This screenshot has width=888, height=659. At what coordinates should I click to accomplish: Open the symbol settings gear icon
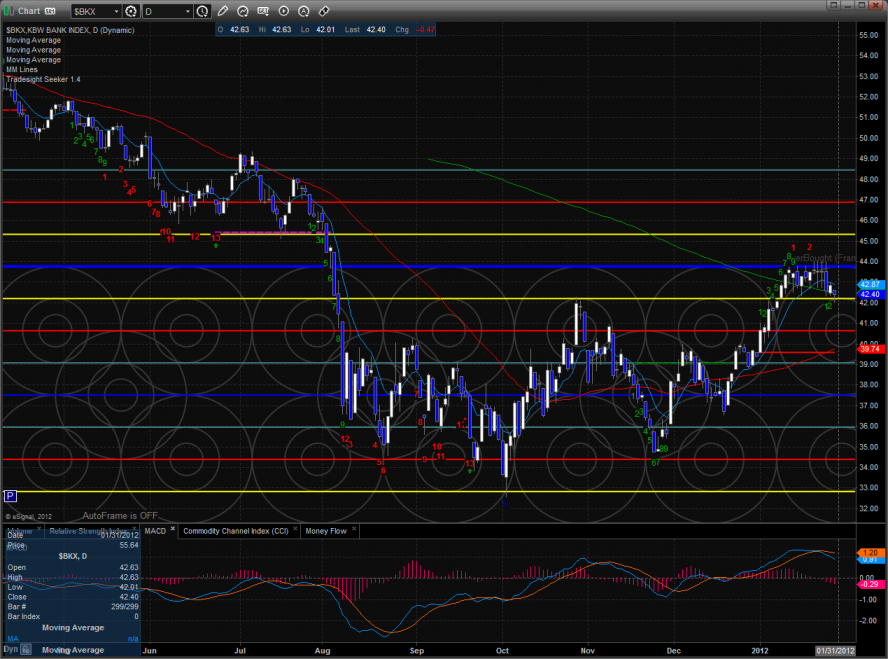coord(131,11)
